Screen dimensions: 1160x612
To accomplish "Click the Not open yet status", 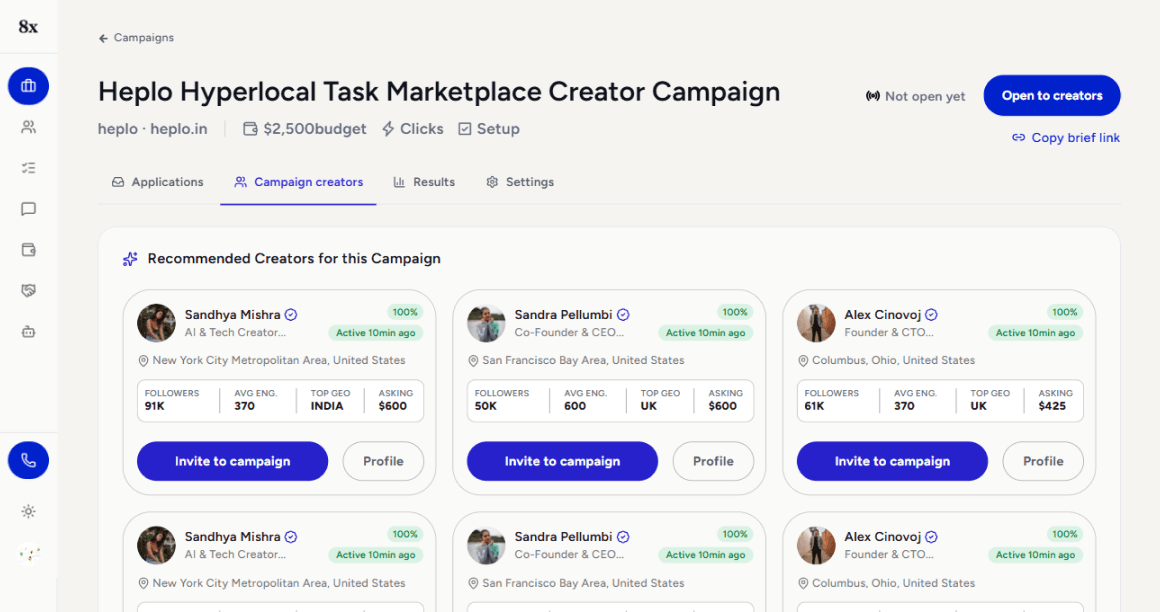I will pos(915,96).
